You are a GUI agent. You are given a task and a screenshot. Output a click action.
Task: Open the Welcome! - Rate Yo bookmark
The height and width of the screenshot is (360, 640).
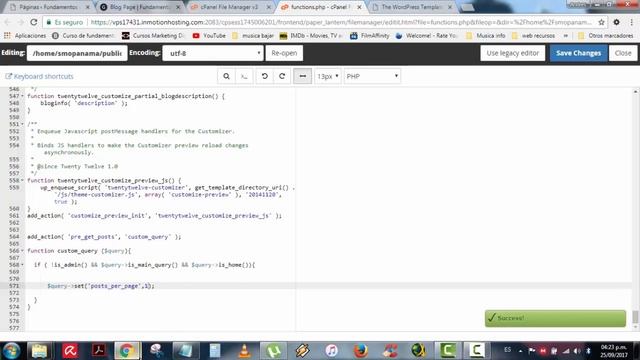tap(427, 36)
